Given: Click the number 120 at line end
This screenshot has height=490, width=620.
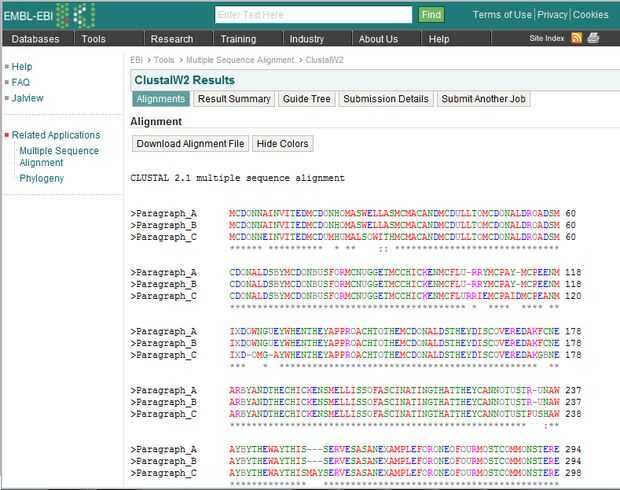Looking at the screenshot, I should [573, 296].
